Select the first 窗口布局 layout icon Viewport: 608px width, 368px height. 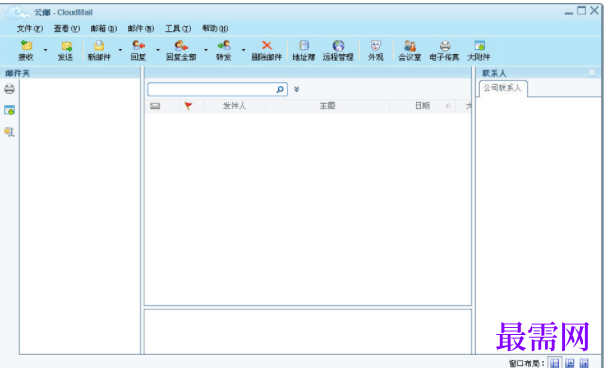click(555, 363)
